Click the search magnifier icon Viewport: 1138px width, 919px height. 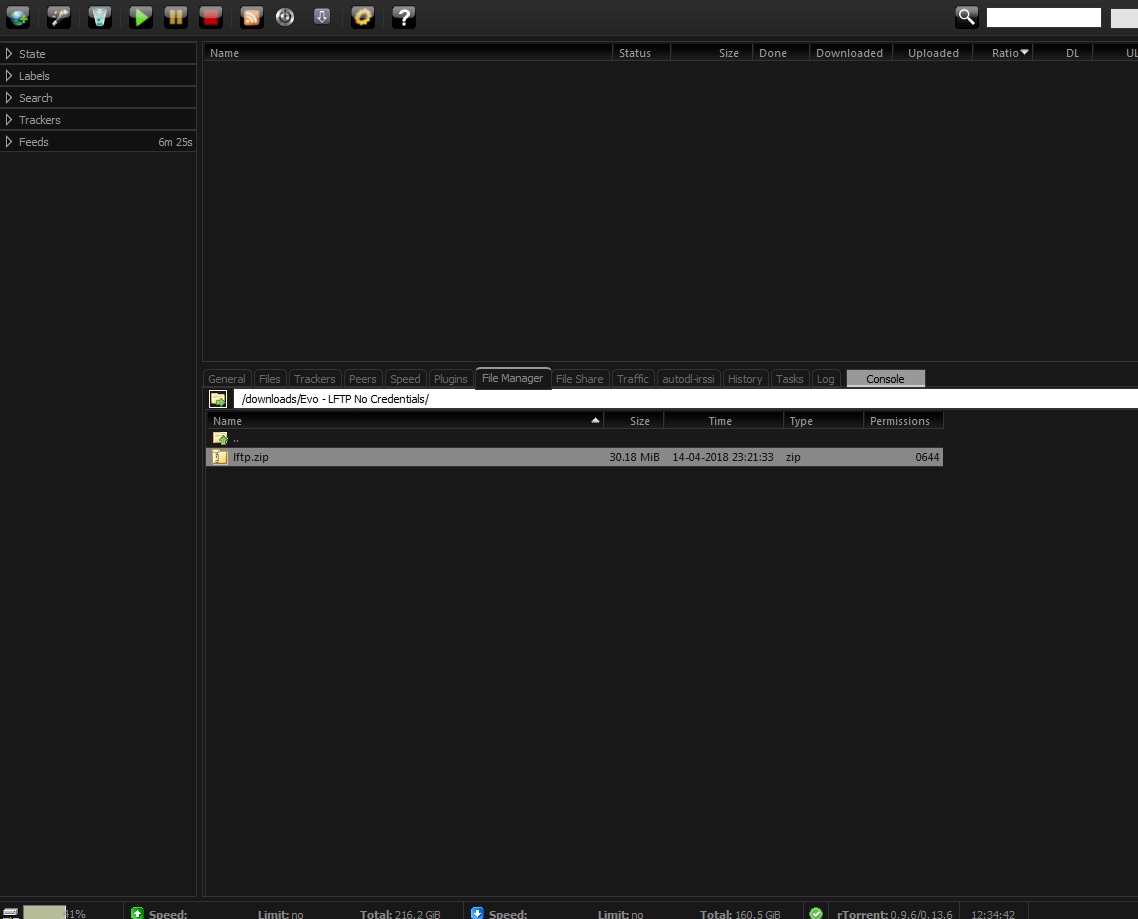pyautogui.click(x=965, y=17)
